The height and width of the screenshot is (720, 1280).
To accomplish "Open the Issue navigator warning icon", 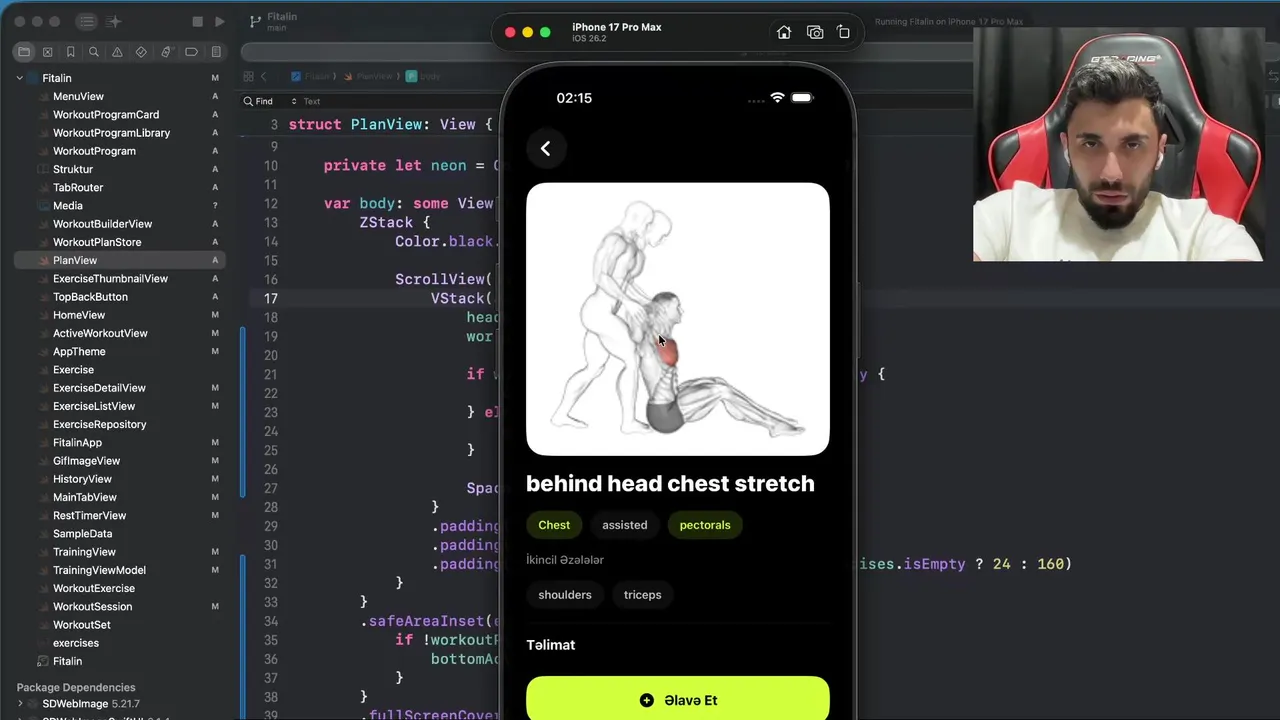I will 117,52.
